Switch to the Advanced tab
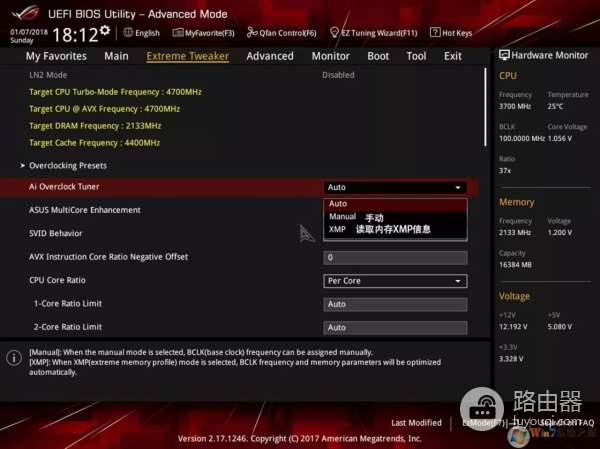This screenshot has height=449, width=600. tap(269, 56)
